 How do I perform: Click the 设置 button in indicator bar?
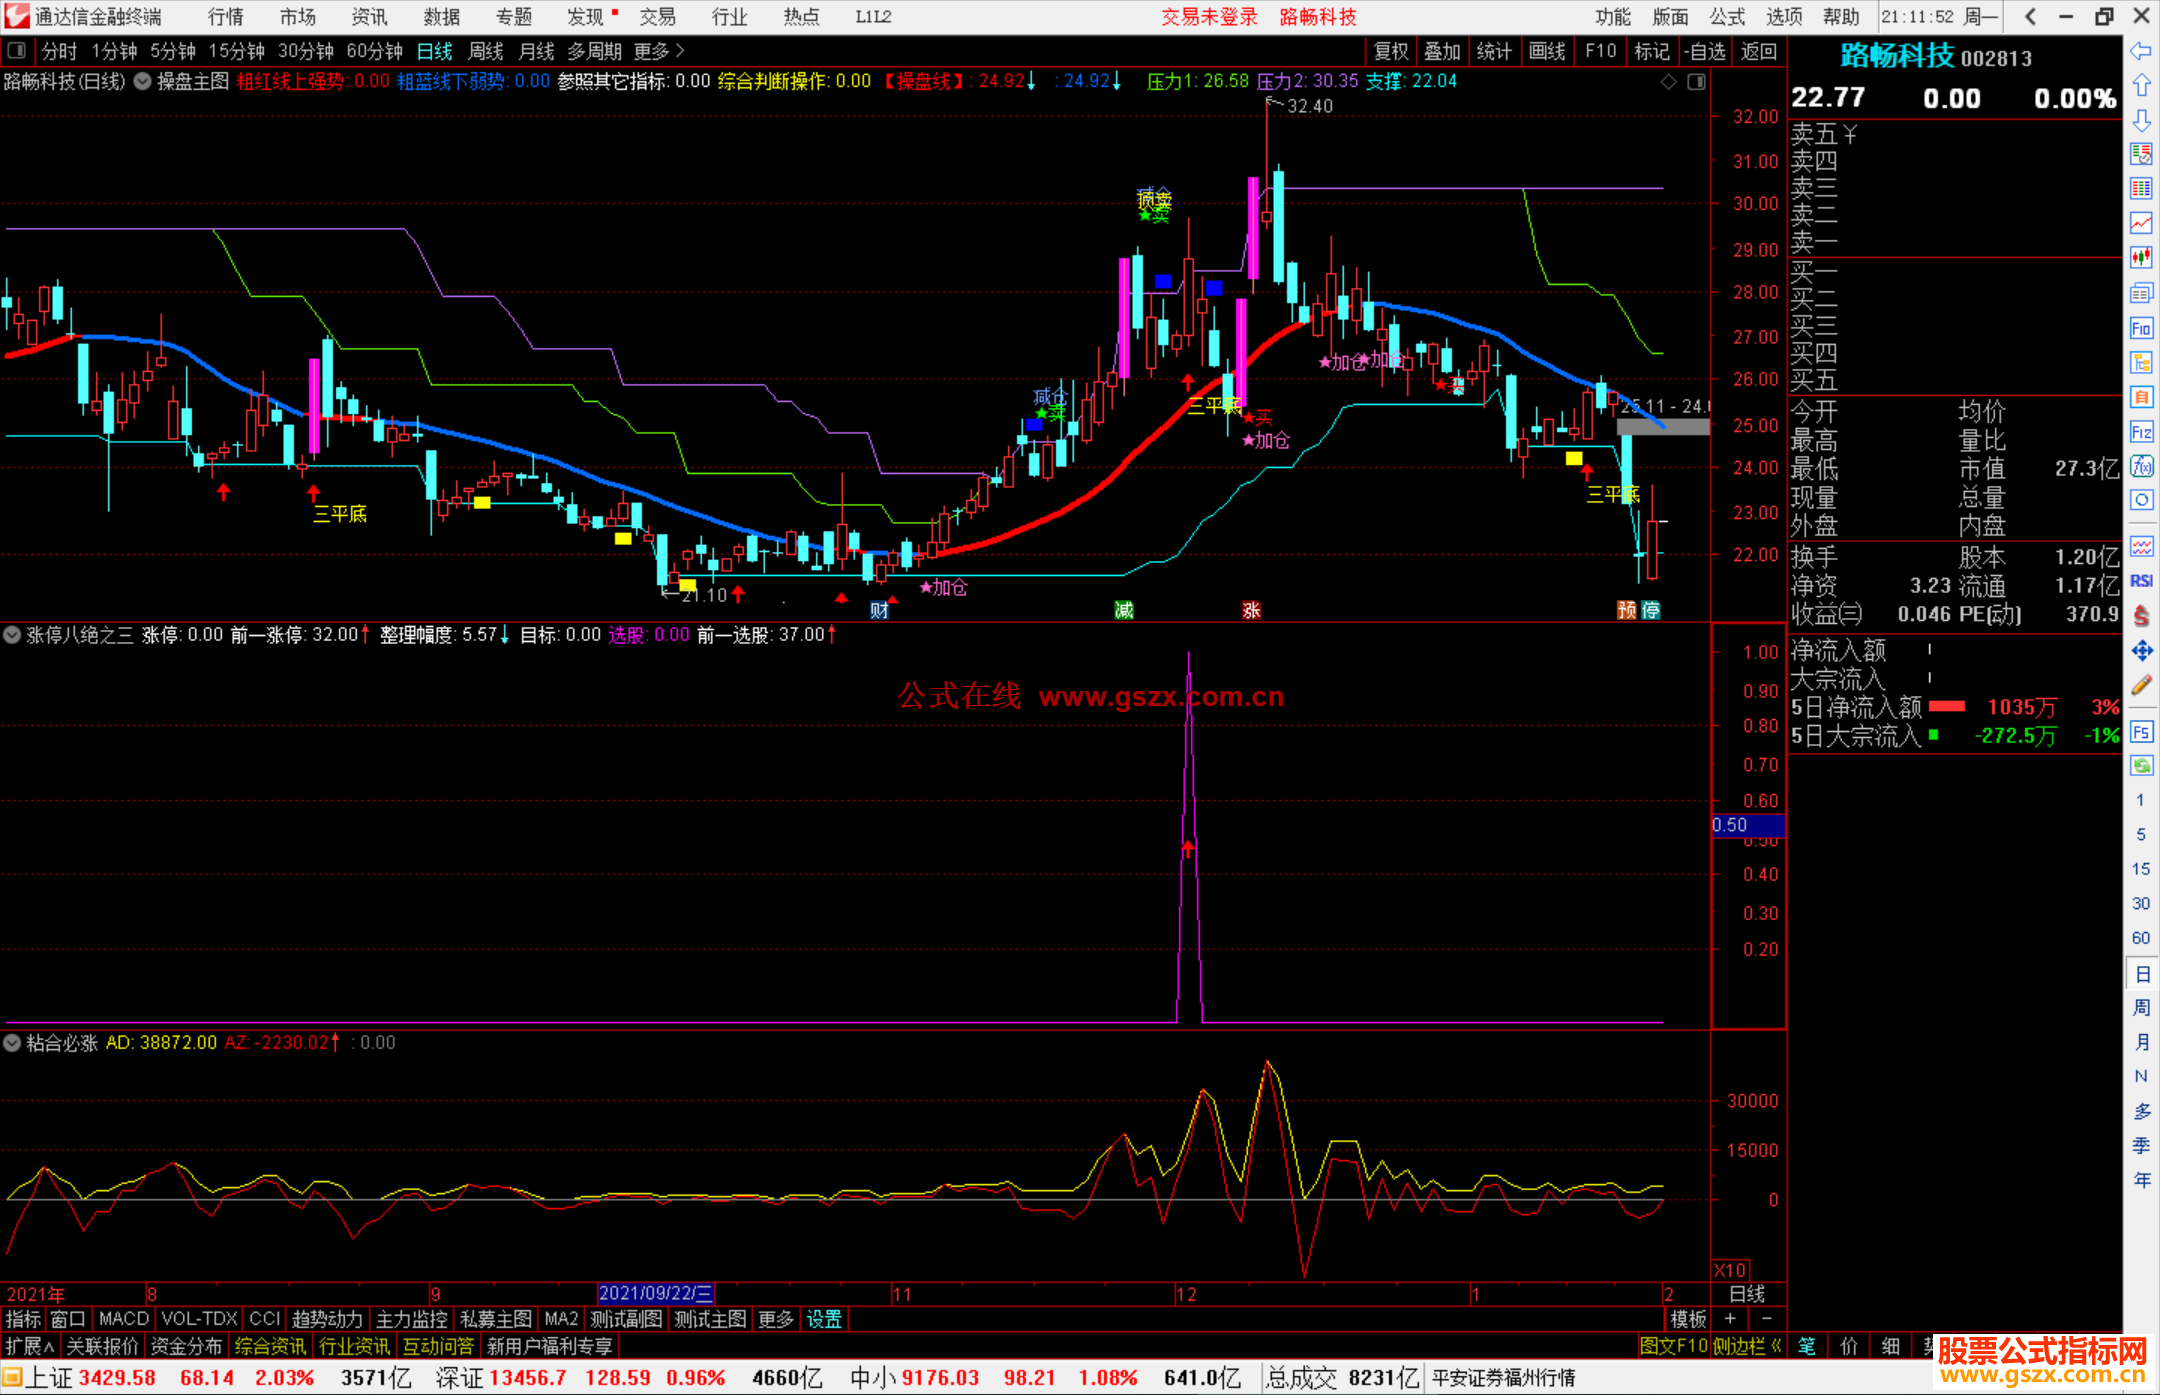824,1319
